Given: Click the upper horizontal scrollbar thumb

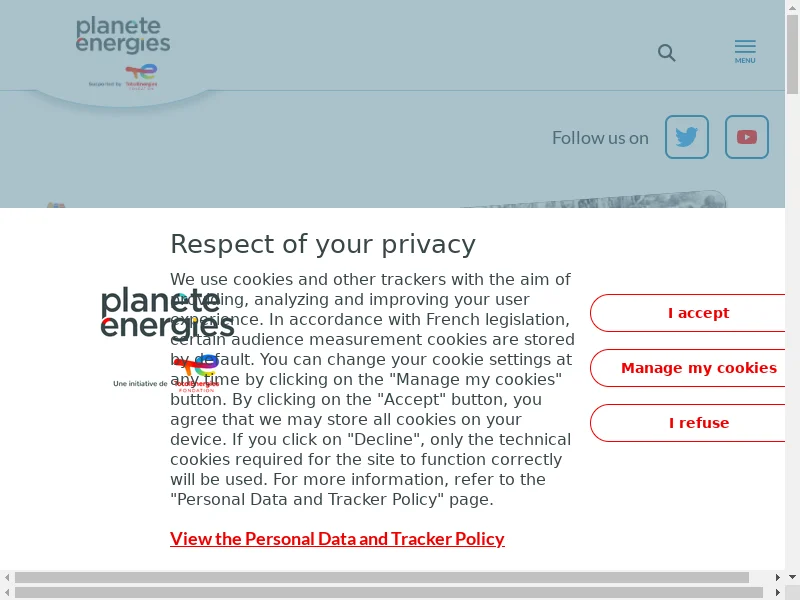Looking at the screenshot, I should [382, 577].
